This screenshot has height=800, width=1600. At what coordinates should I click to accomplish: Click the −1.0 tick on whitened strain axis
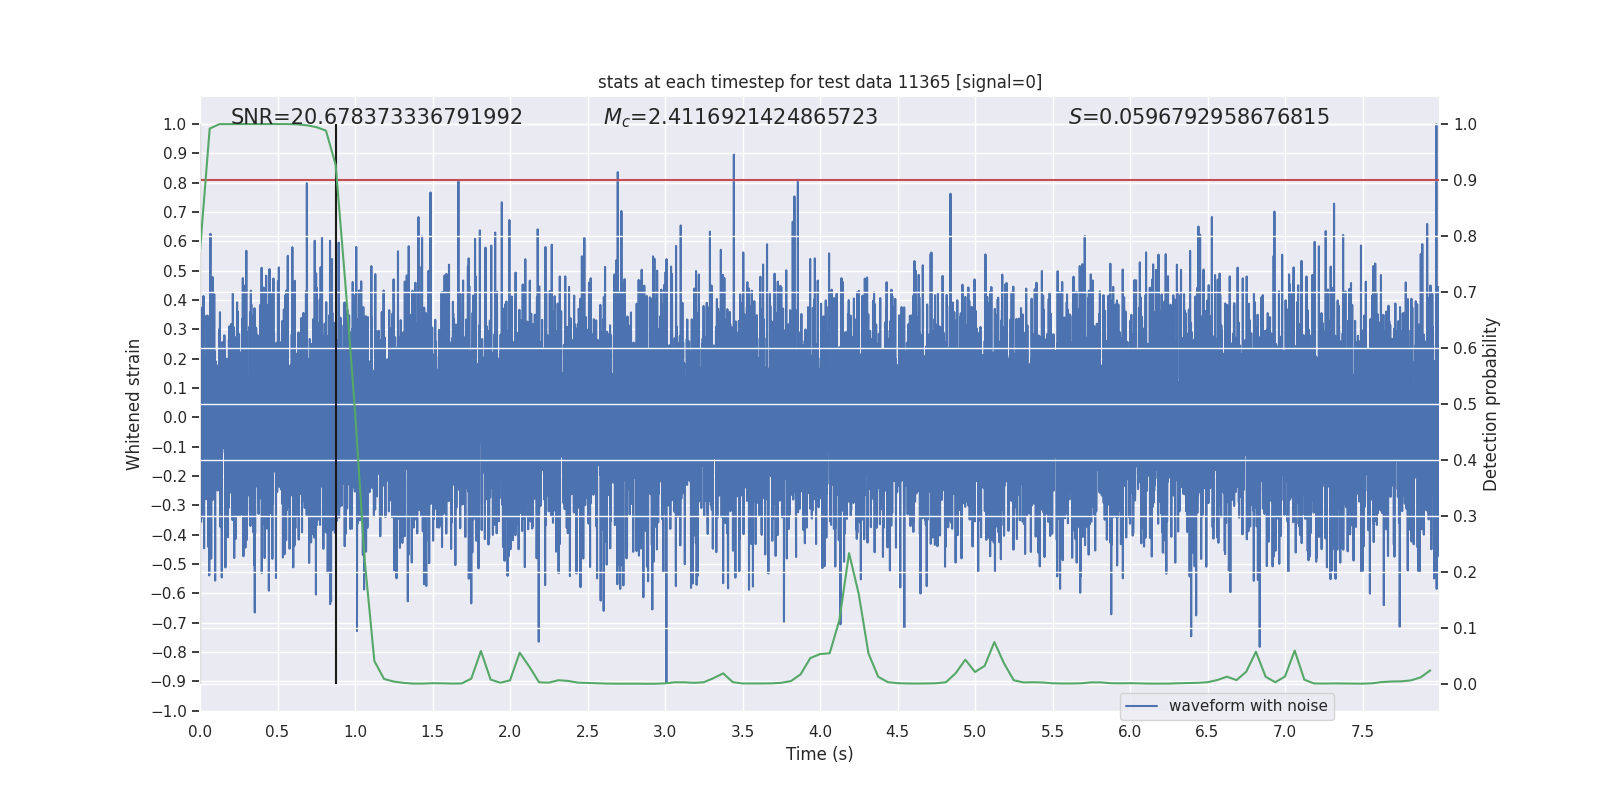tap(169, 711)
